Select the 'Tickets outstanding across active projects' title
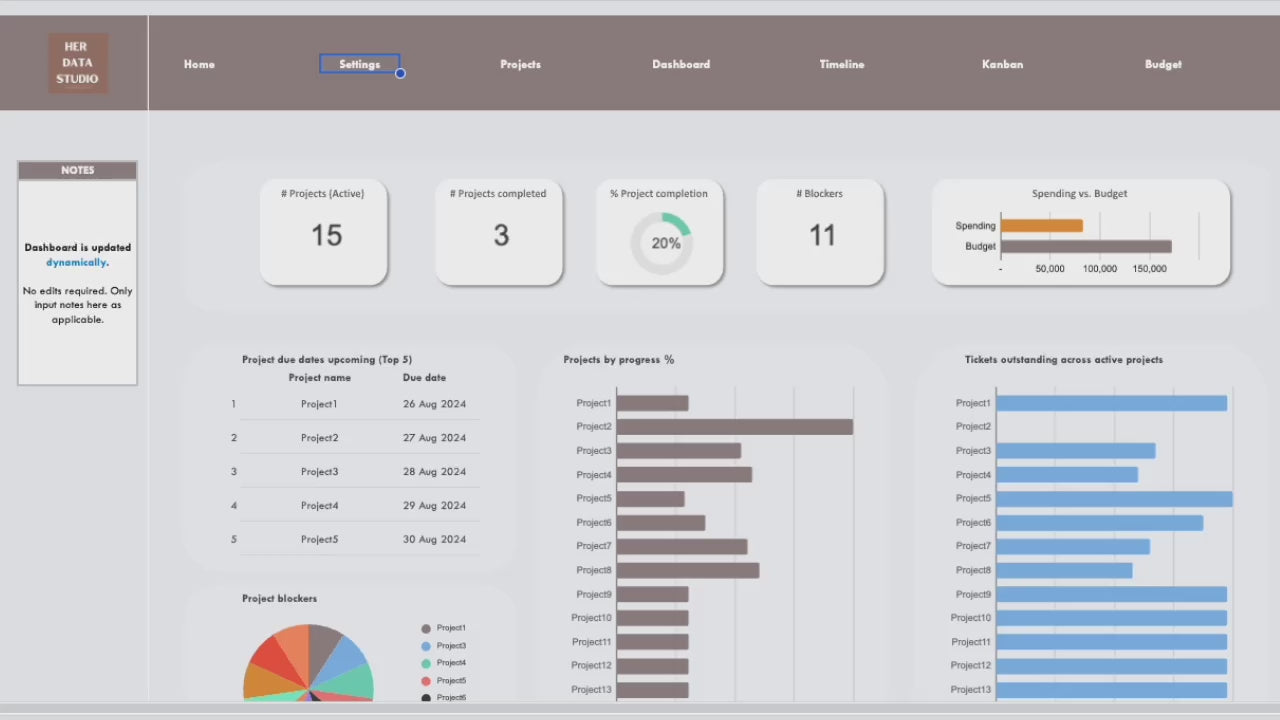 click(1064, 360)
